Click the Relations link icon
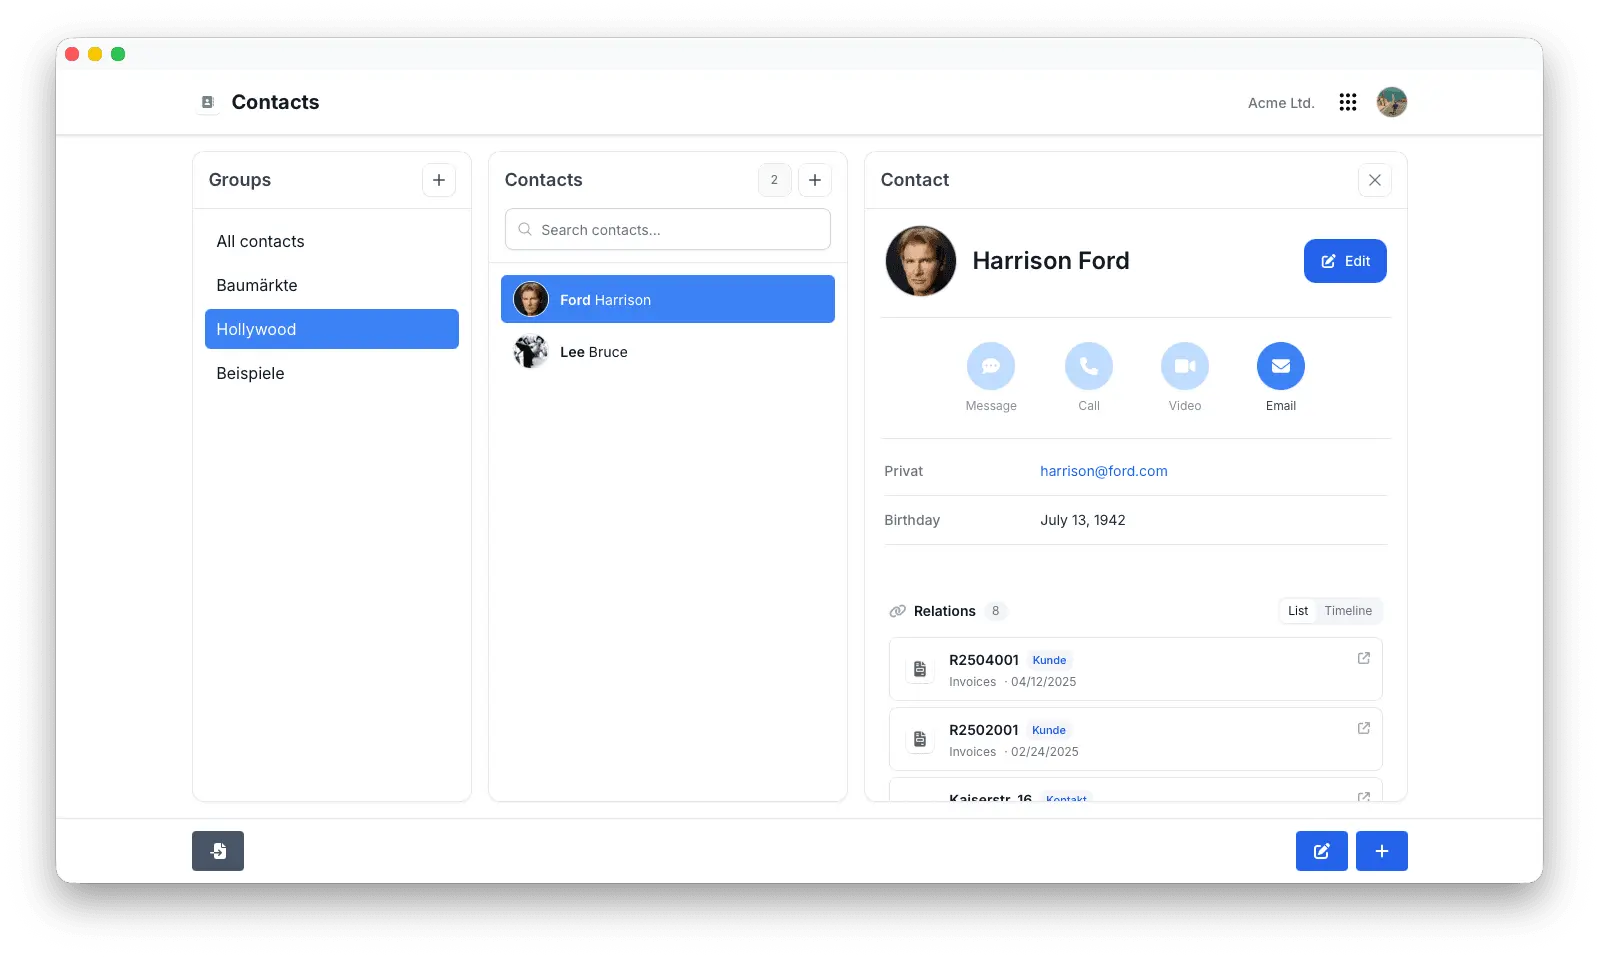This screenshot has width=1599, height=957. [898, 611]
